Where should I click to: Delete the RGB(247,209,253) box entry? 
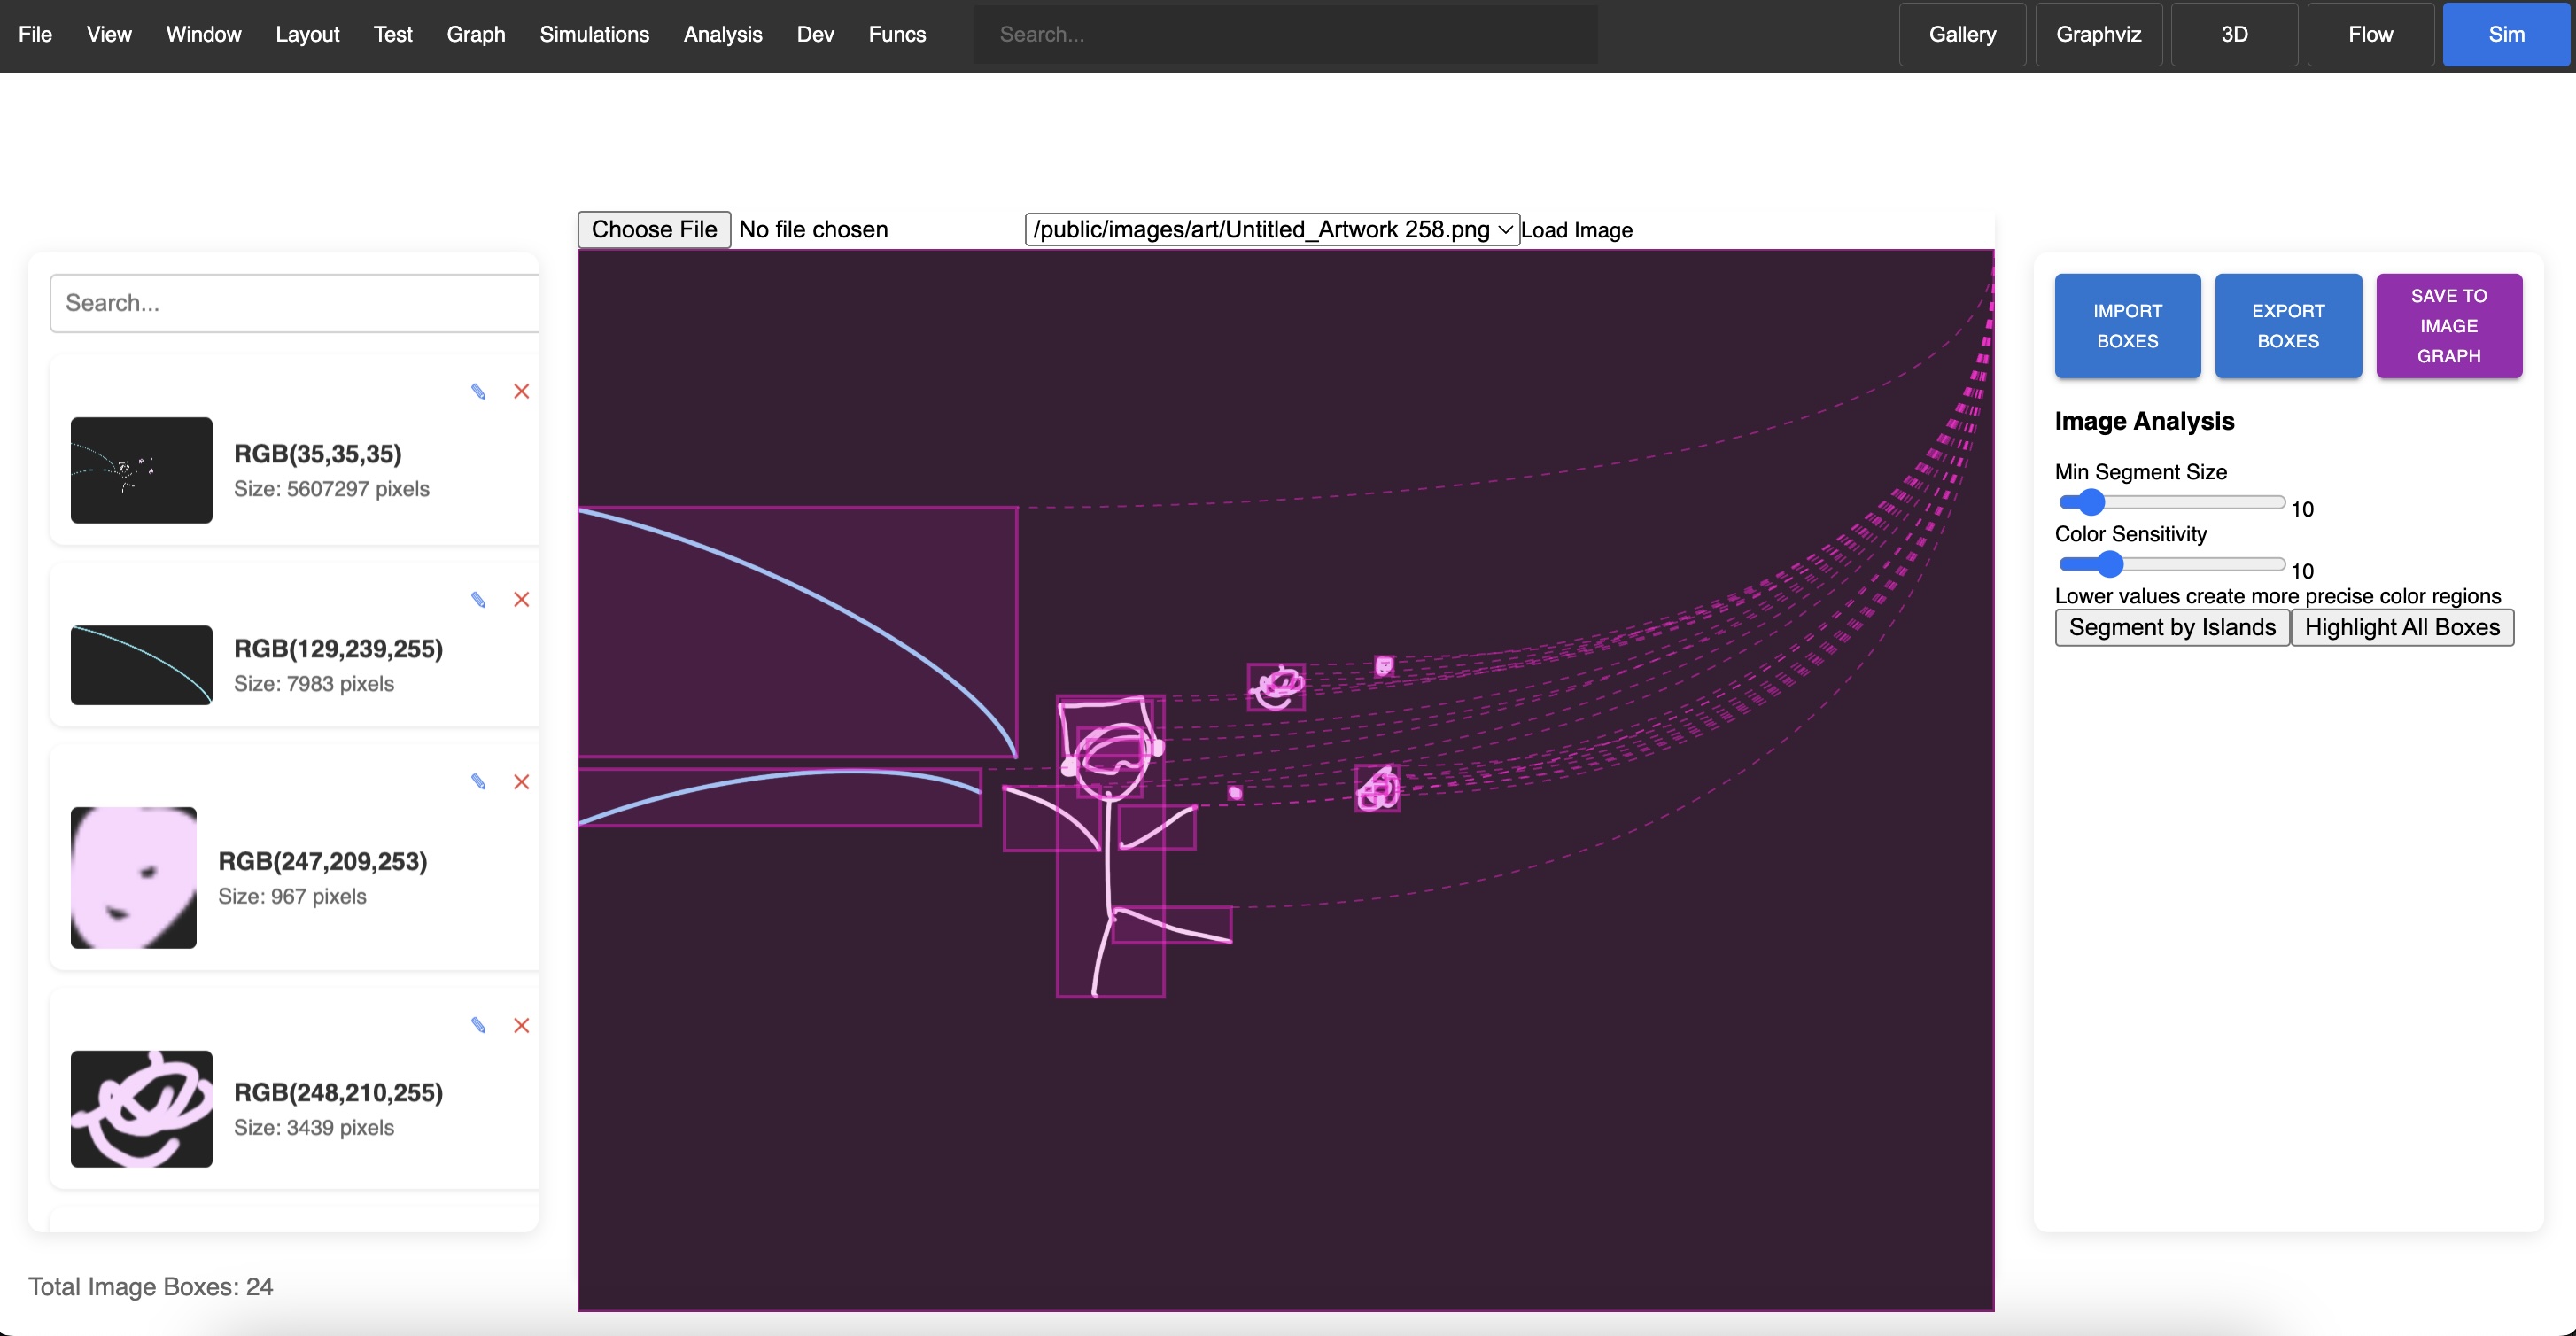[521, 781]
